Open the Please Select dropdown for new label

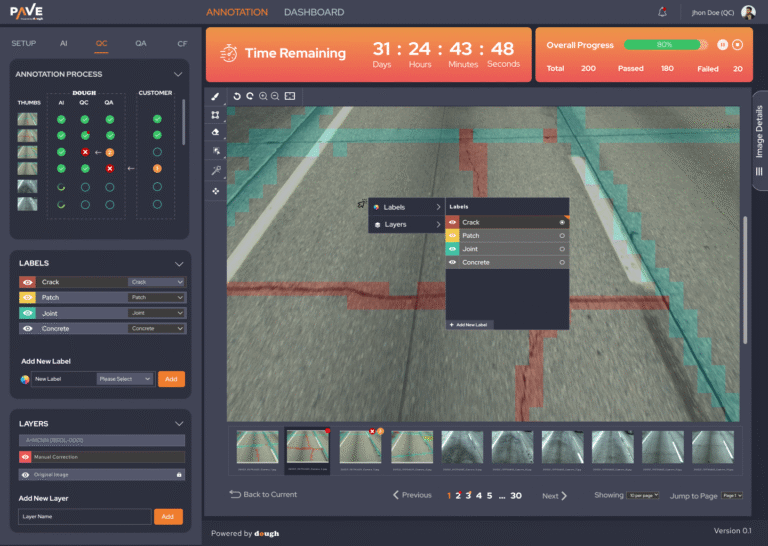(x=125, y=379)
